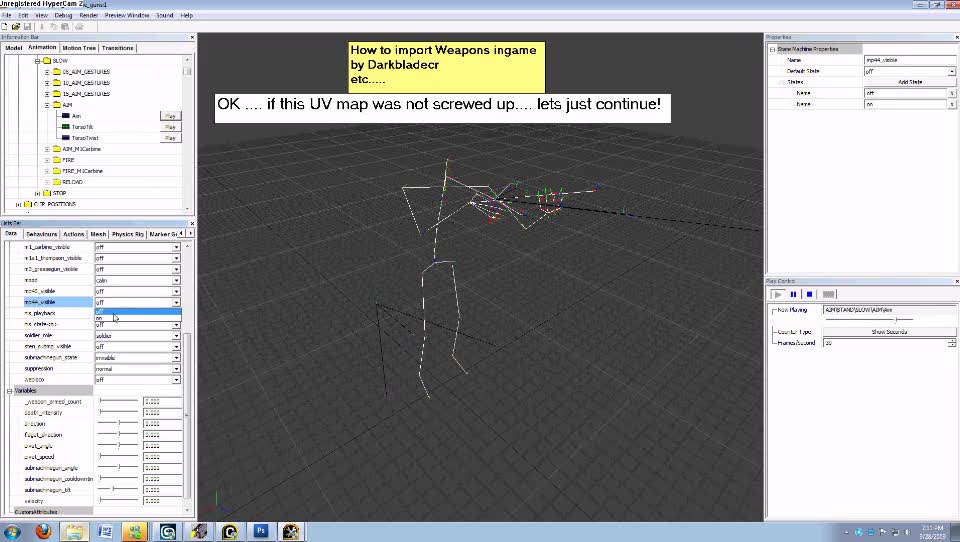
Task: Open the File menu
Action: click(x=7, y=15)
